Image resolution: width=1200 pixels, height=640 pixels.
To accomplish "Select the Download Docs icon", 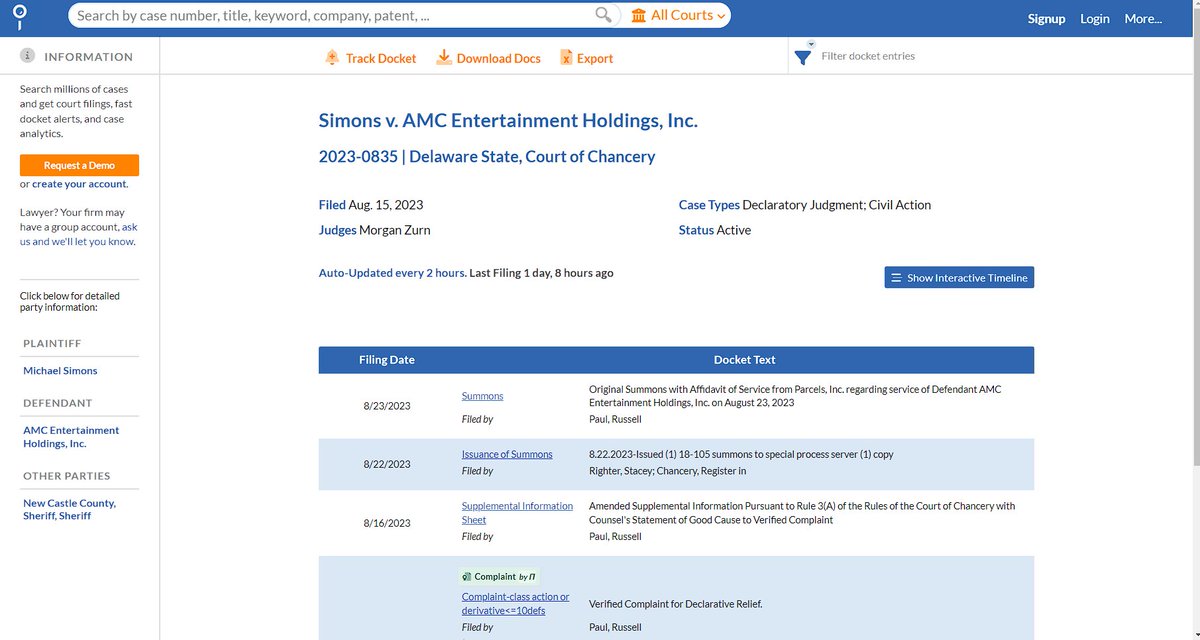I will pyautogui.click(x=443, y=57).
